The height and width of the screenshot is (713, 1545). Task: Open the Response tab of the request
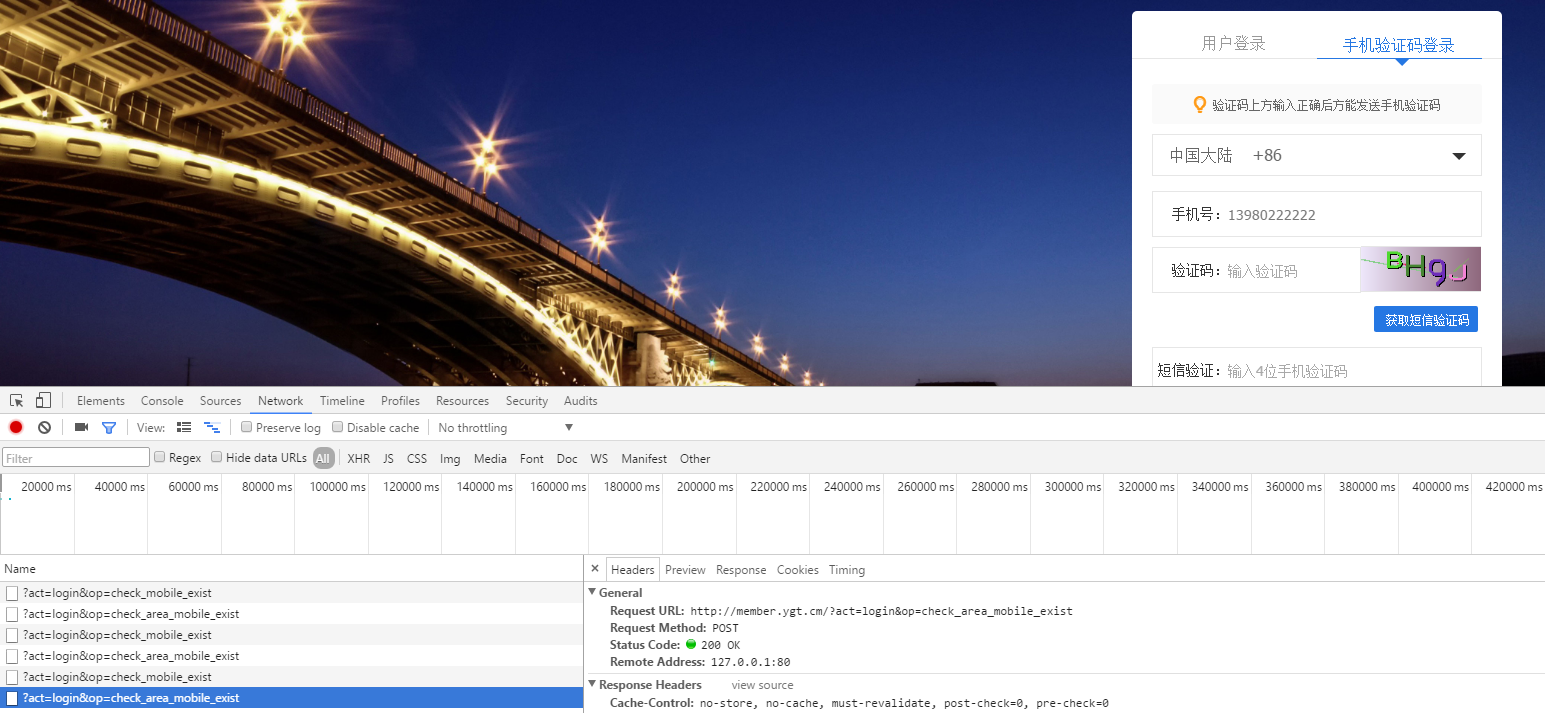(x=741, y=569)
